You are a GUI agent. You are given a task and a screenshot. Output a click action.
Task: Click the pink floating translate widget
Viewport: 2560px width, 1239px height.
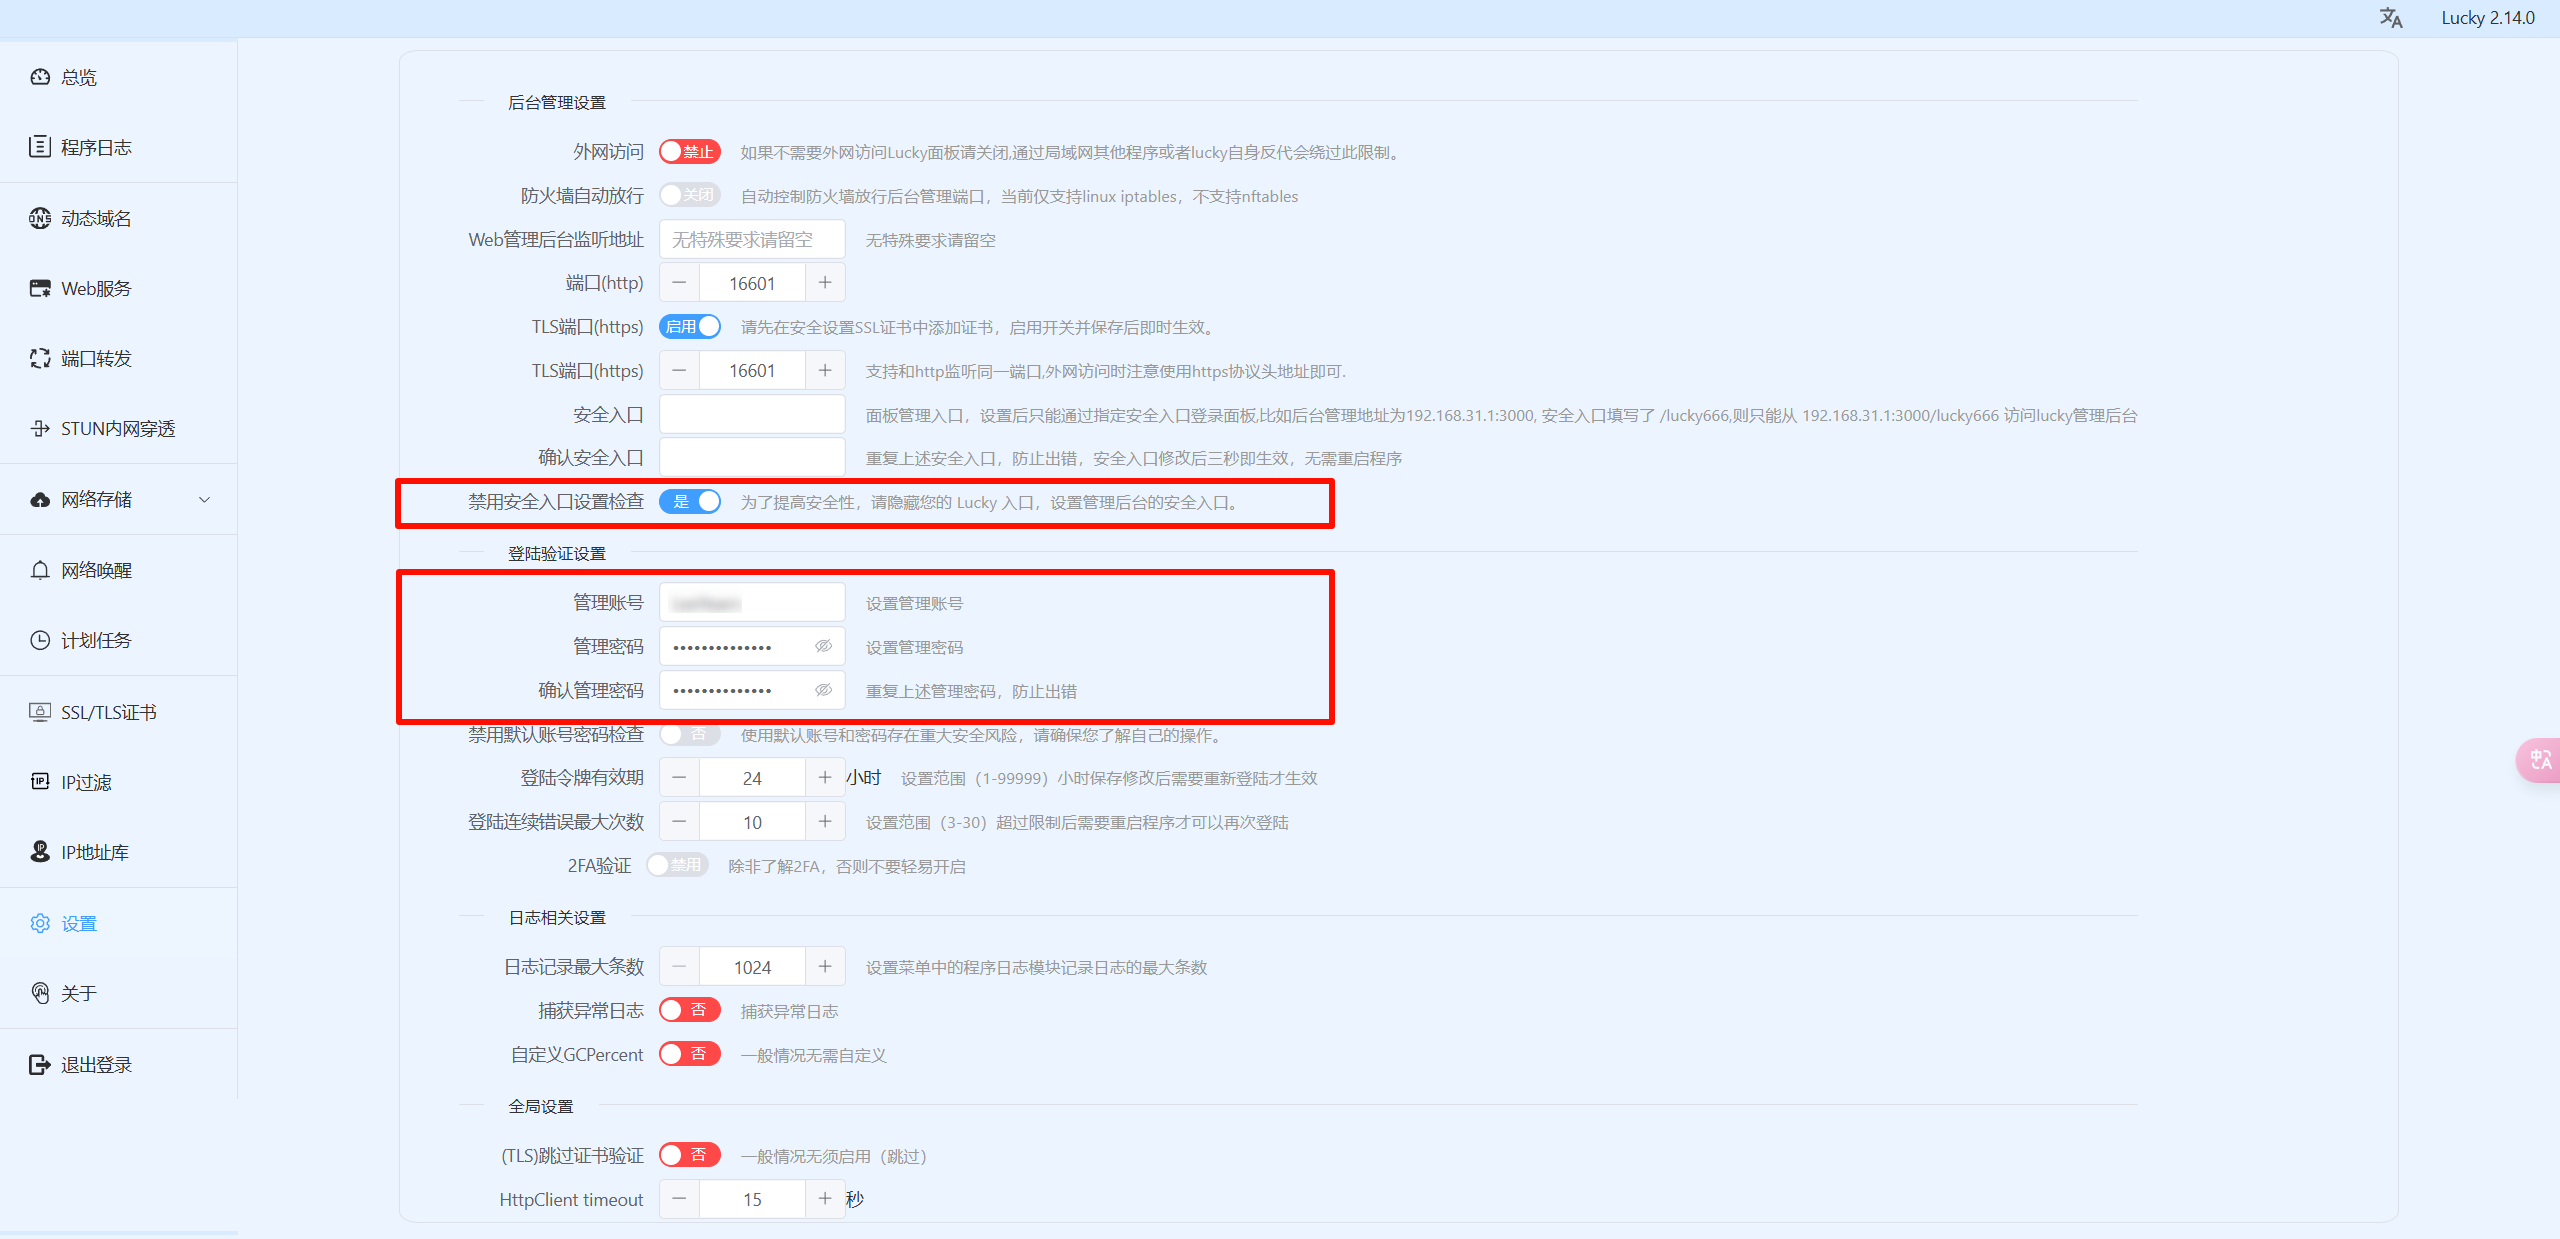click(2539, 760)
